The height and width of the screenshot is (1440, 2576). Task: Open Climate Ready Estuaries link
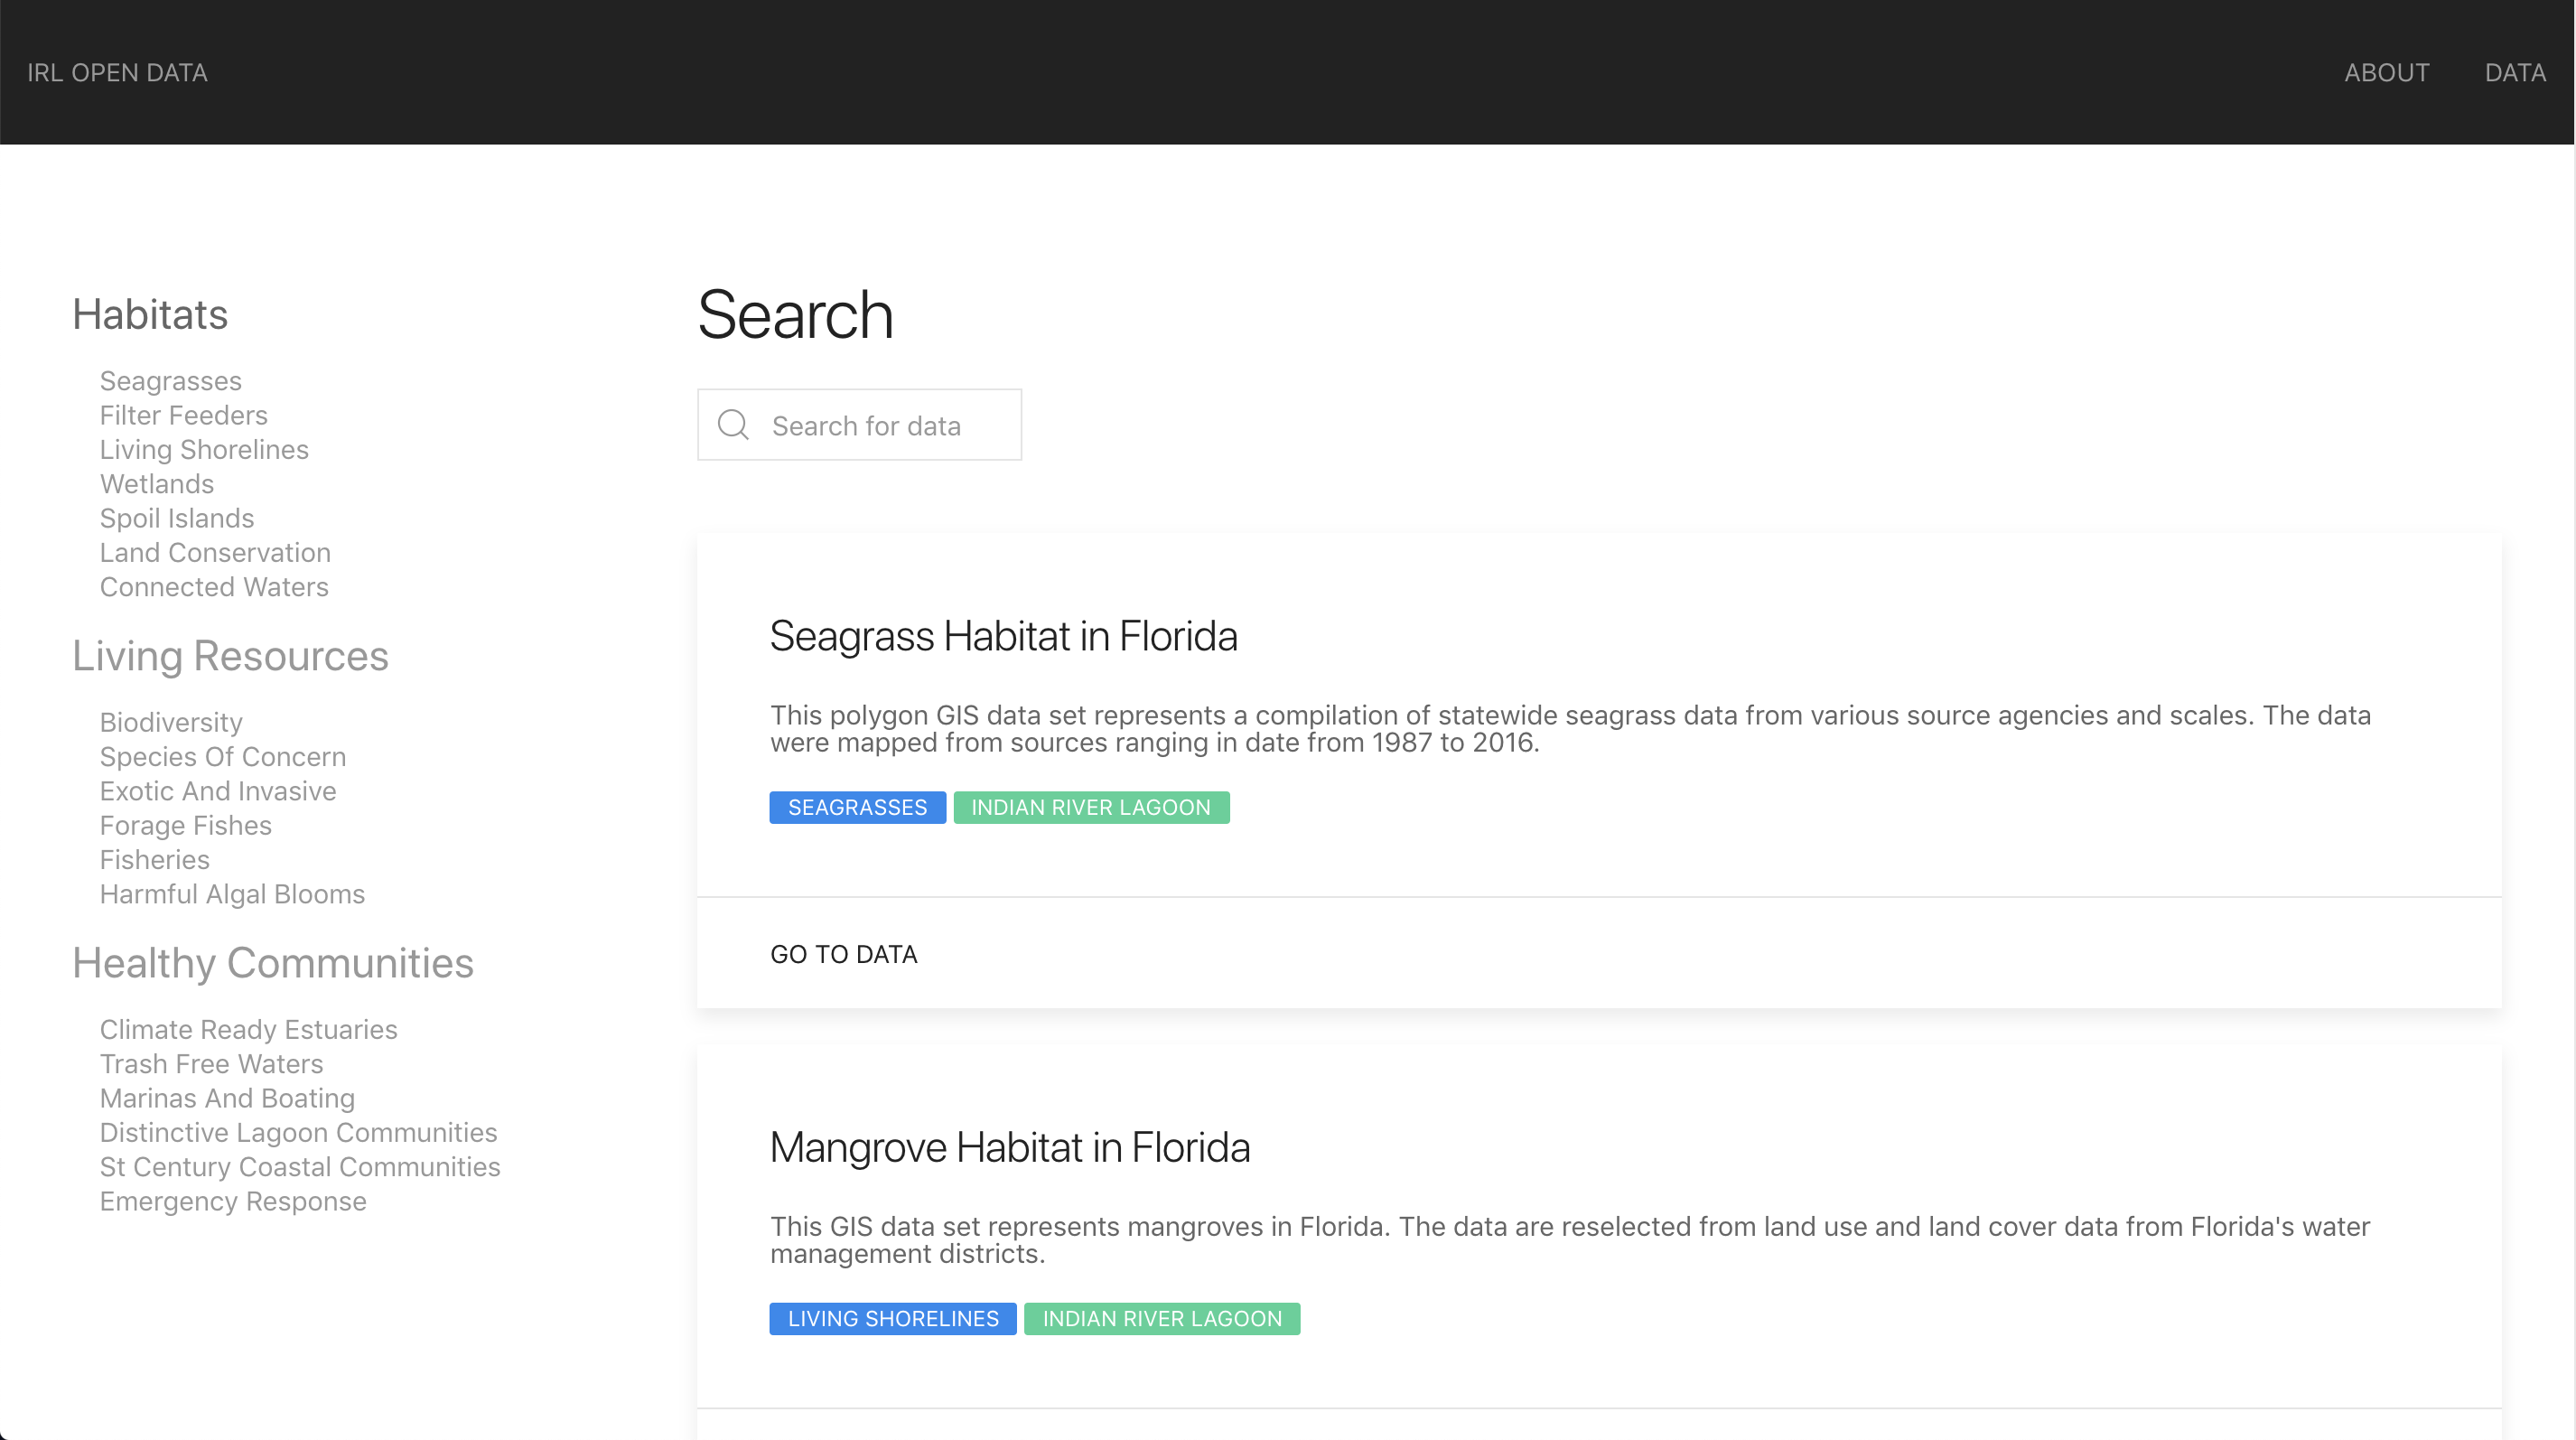248,1029
